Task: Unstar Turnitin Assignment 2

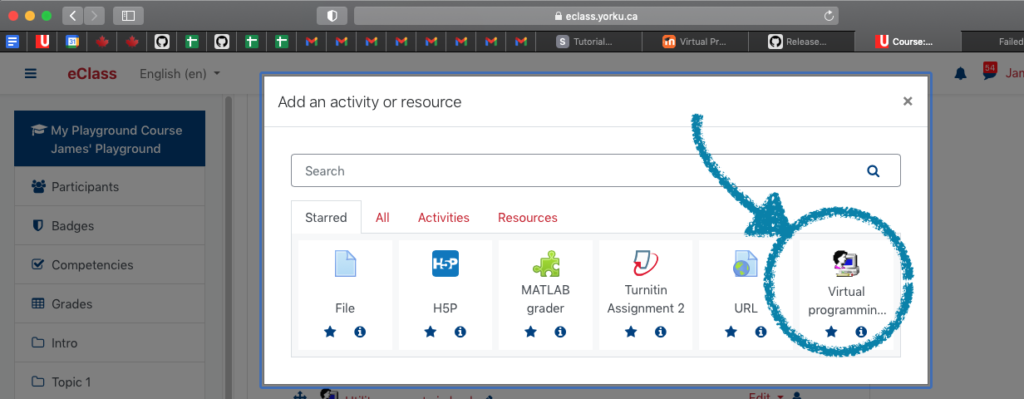Action: tap(631, 332)
